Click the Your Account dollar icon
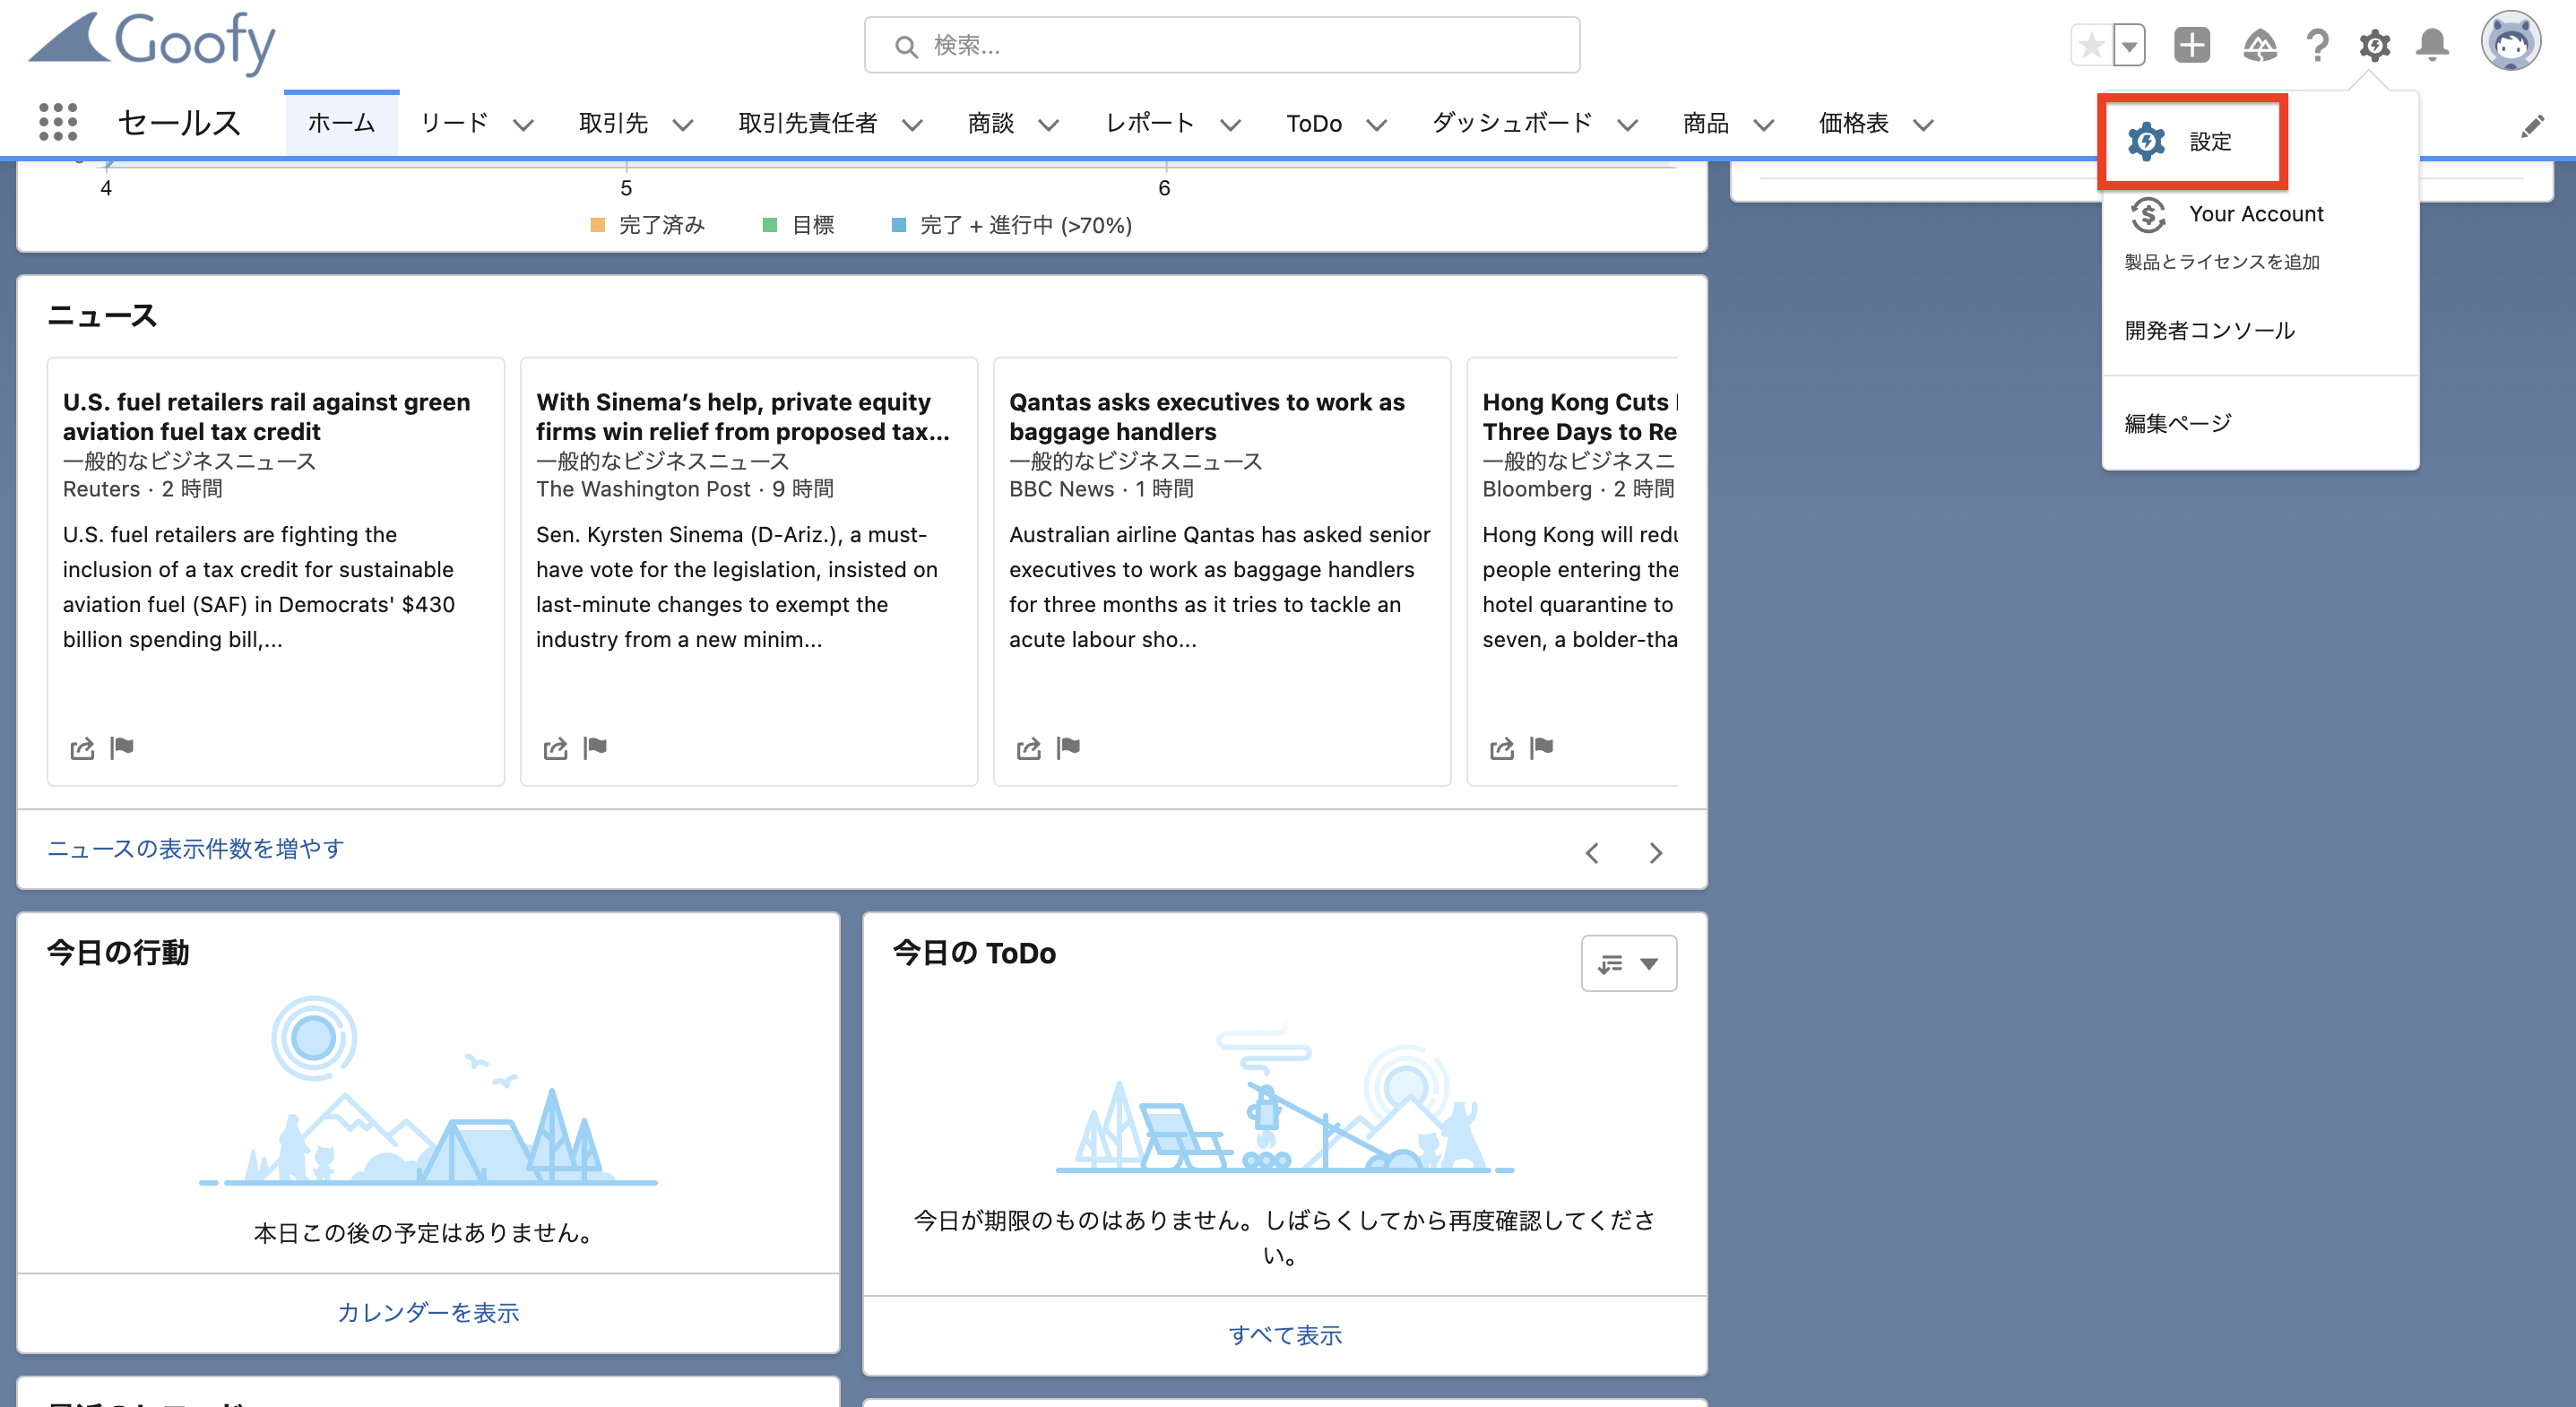Viewport: 2576px width, 1407px height. (x=2147, y=215)
